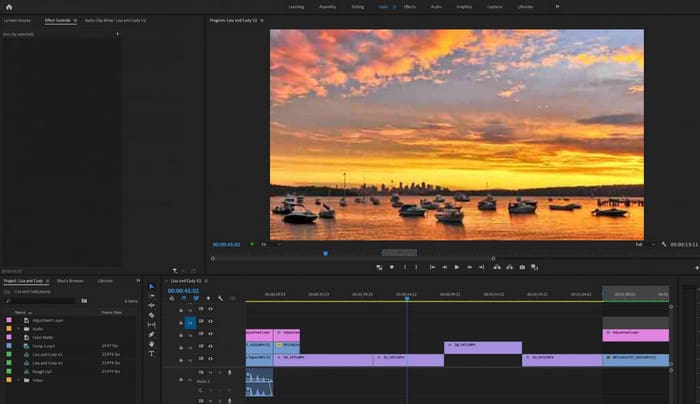The height and width of the screenshot is (404, 700).
Task: Click the Extract button
Action: click(509, 267)
